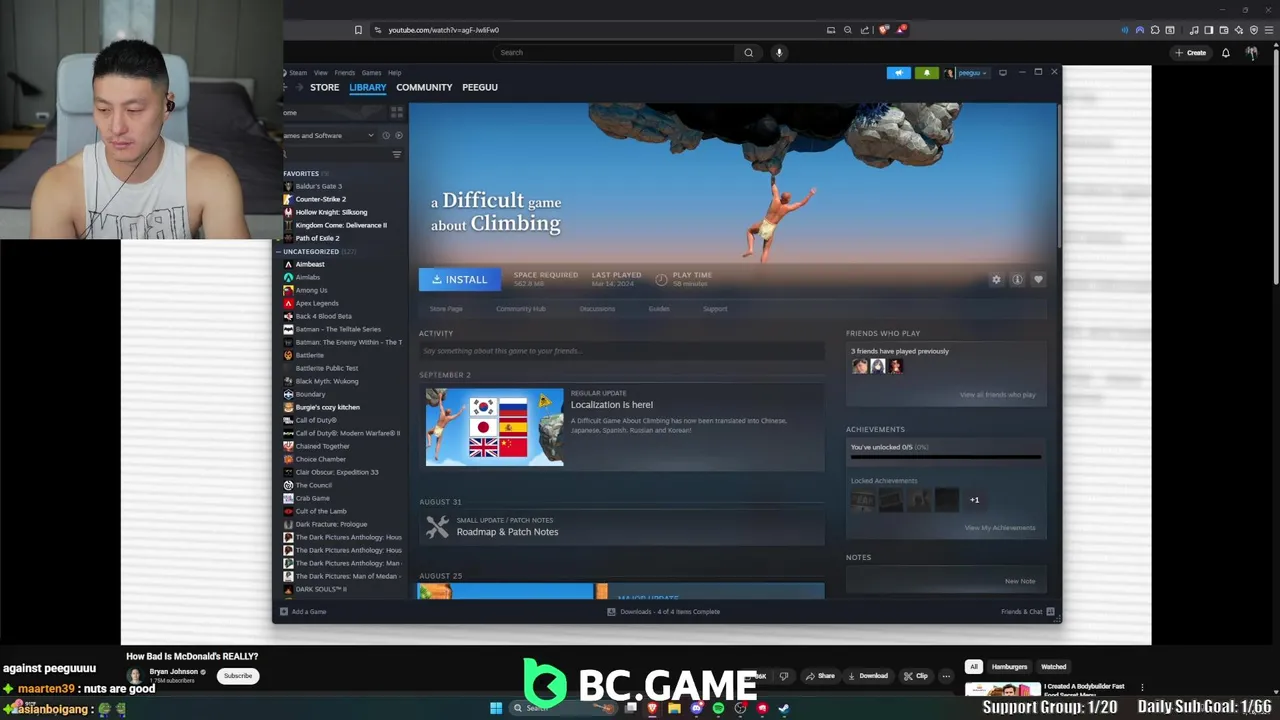Viewport: 1280px width, 720px height.
Task: Open Localization is here news thumbnail
Action: [x=495, y=428]
